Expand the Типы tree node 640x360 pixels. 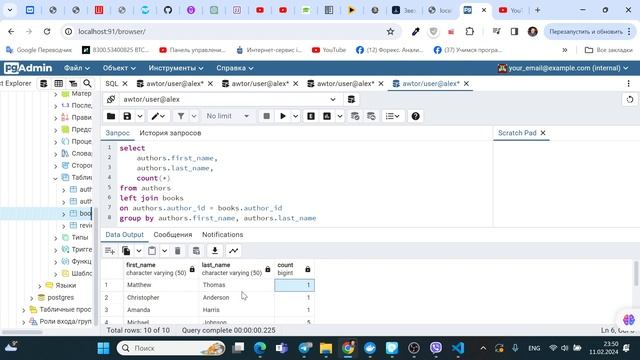(56, 238)
